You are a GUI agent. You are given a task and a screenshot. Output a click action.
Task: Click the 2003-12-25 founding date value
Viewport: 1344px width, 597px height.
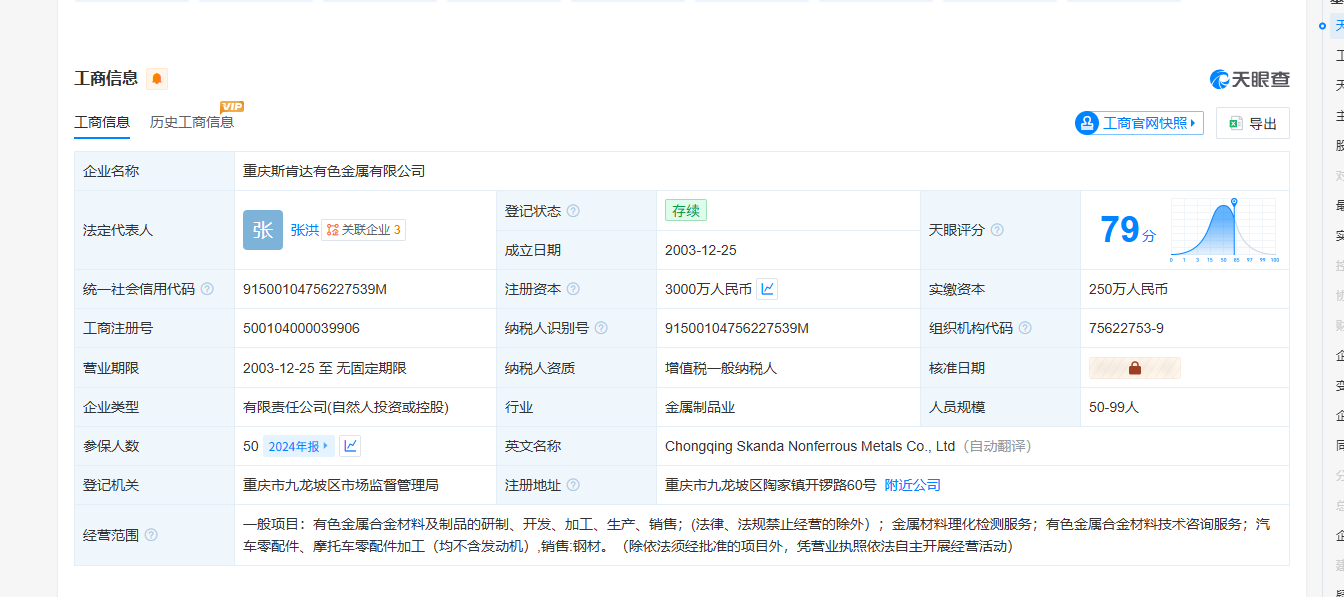click(x=701, y=250)
